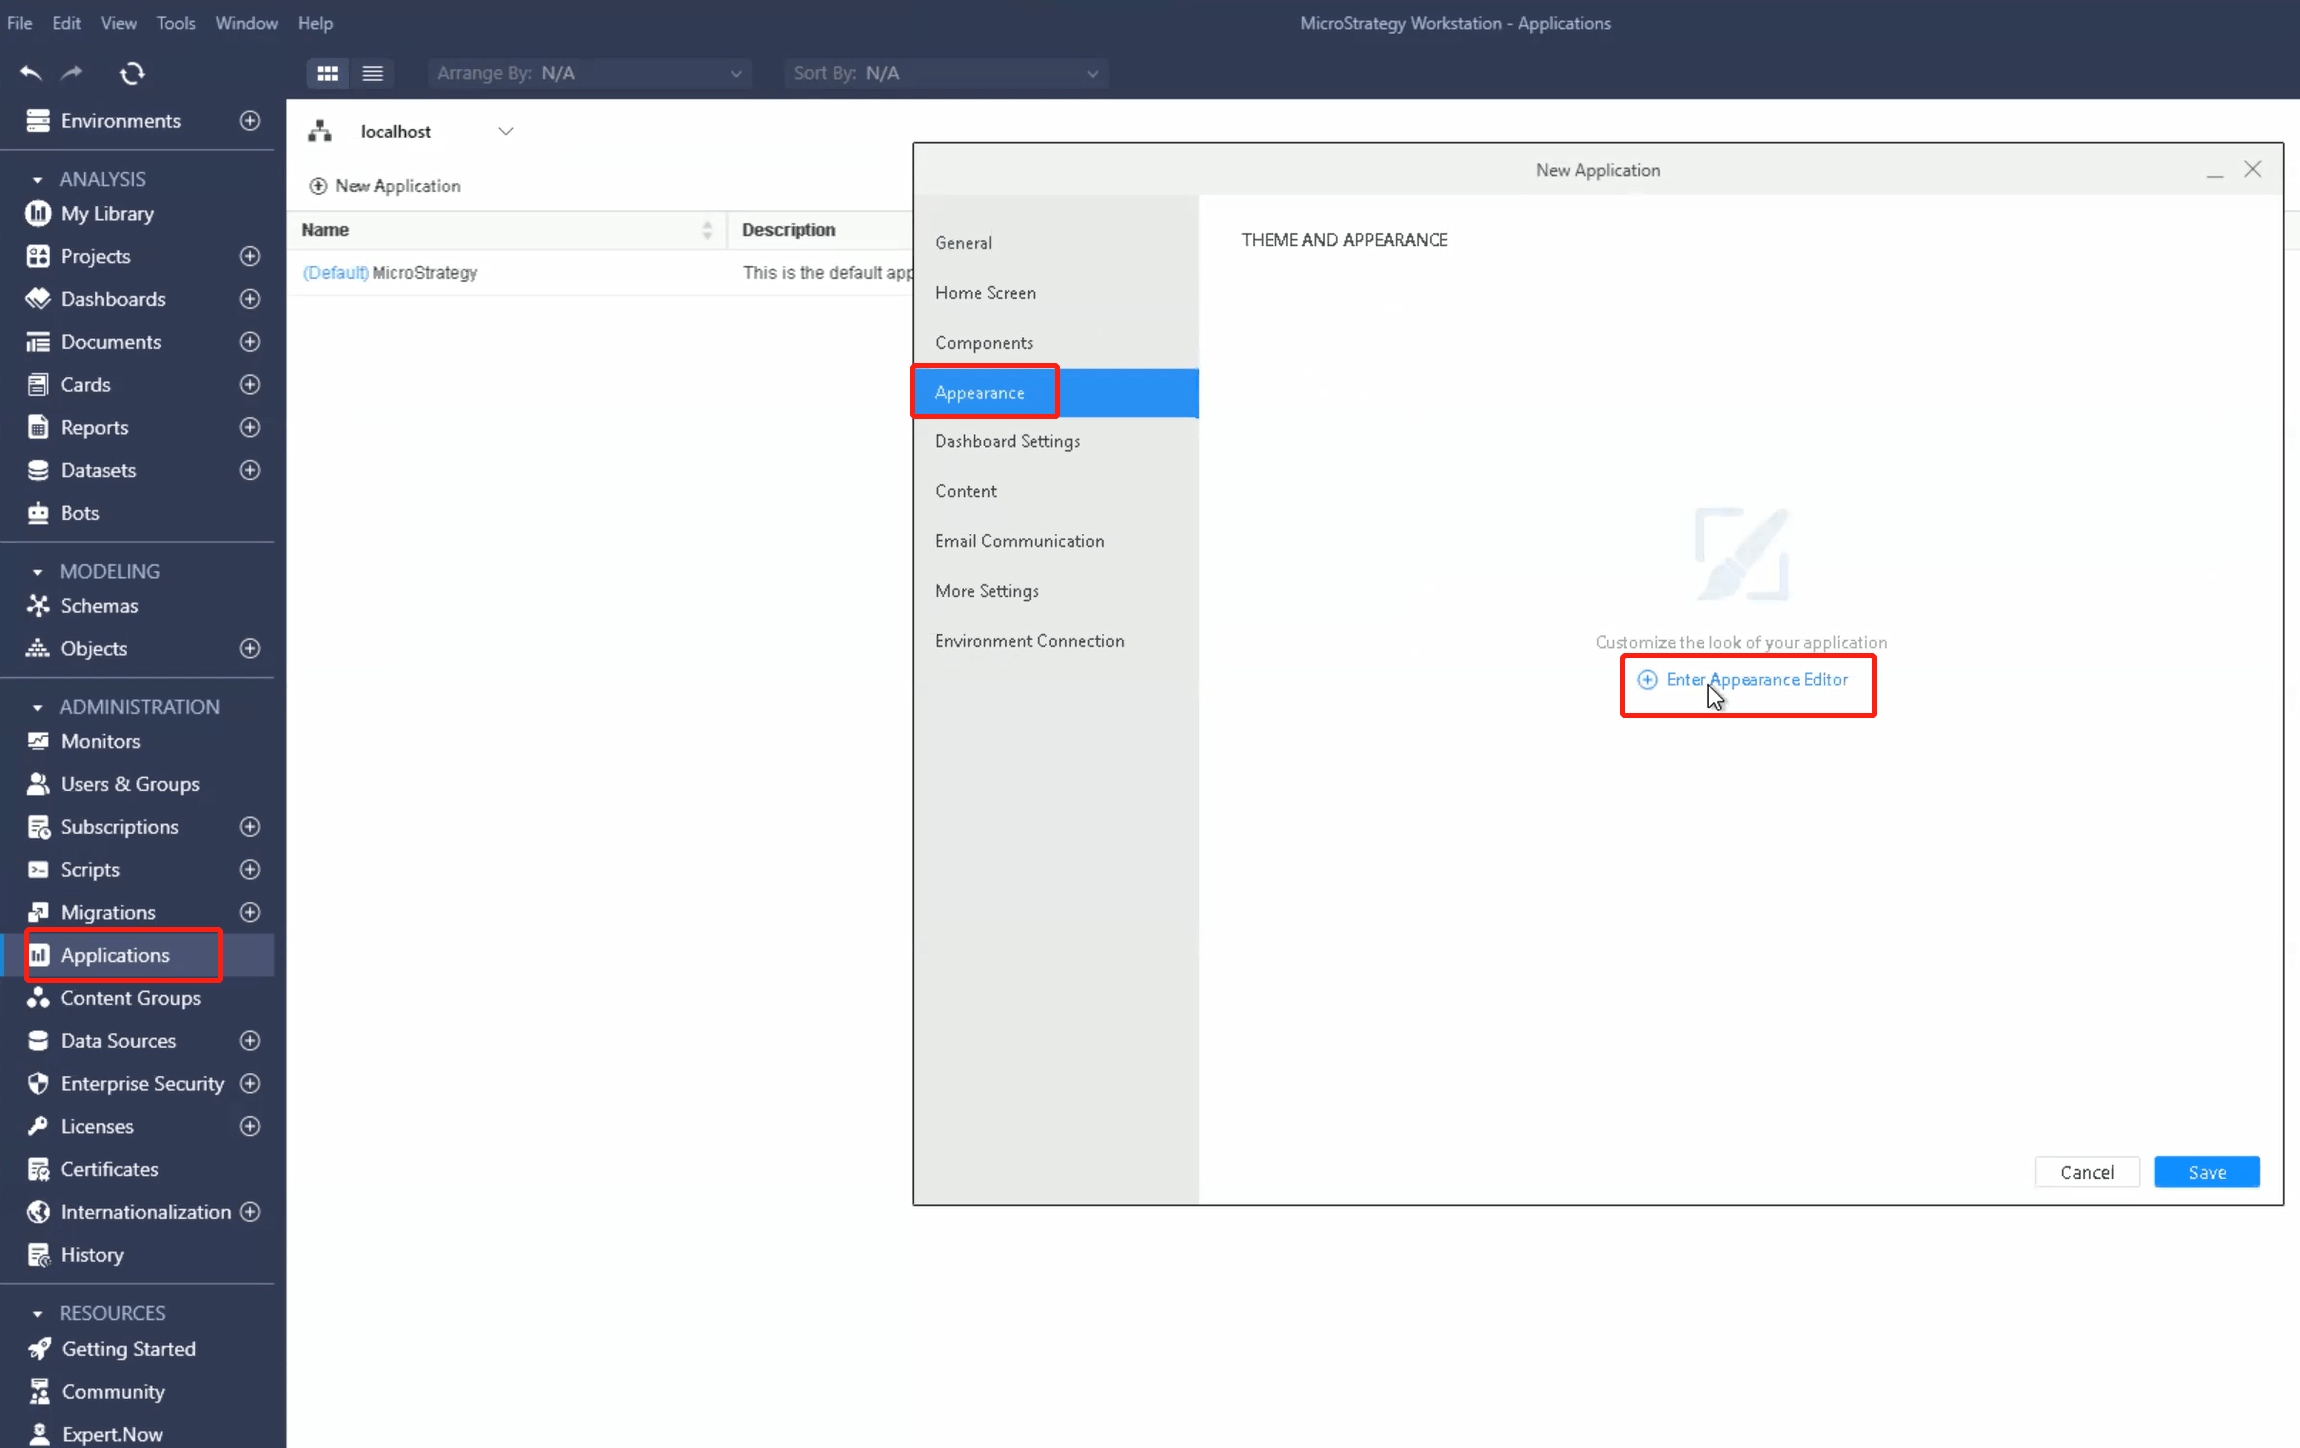Open the Help menu
The width and height of the screenshot is (2300, 1448).
[x=315, y=23]
